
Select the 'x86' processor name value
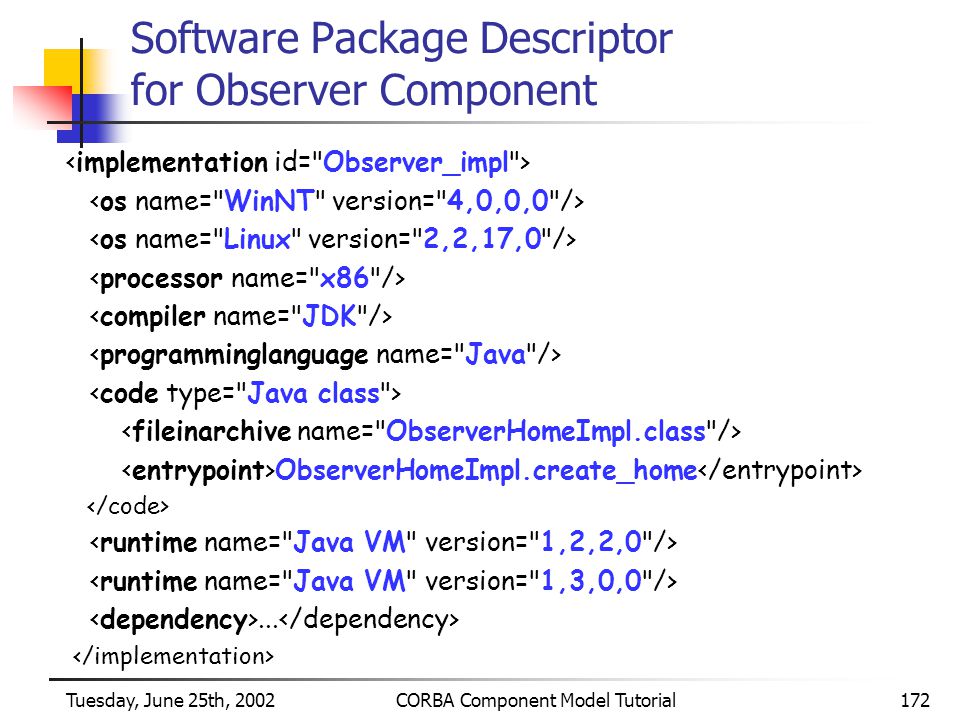pyautogui.click(x=345, y=278)
